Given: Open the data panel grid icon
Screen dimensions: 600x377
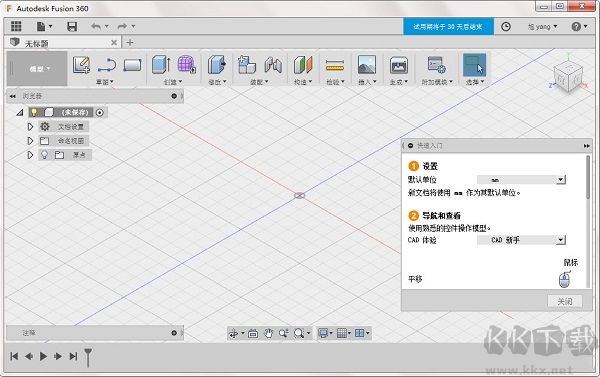Looking at the screenshot, I should 16,26.
